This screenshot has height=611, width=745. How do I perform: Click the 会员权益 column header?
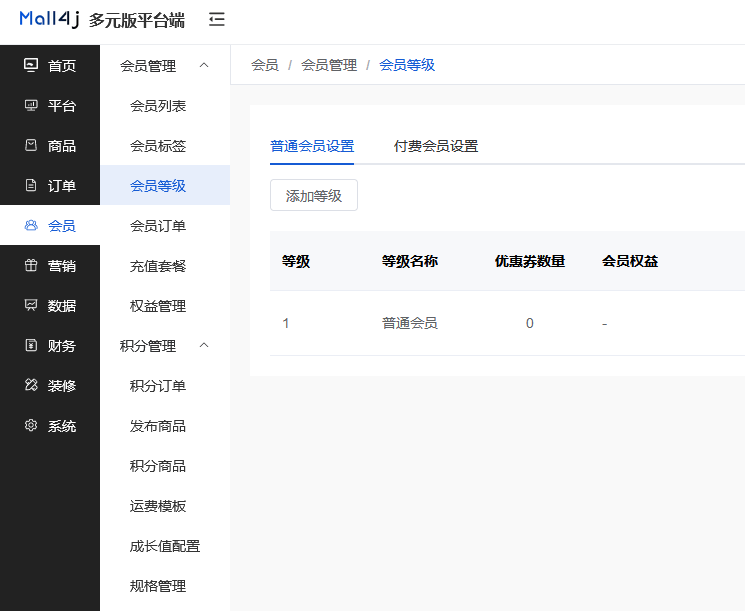630,261
